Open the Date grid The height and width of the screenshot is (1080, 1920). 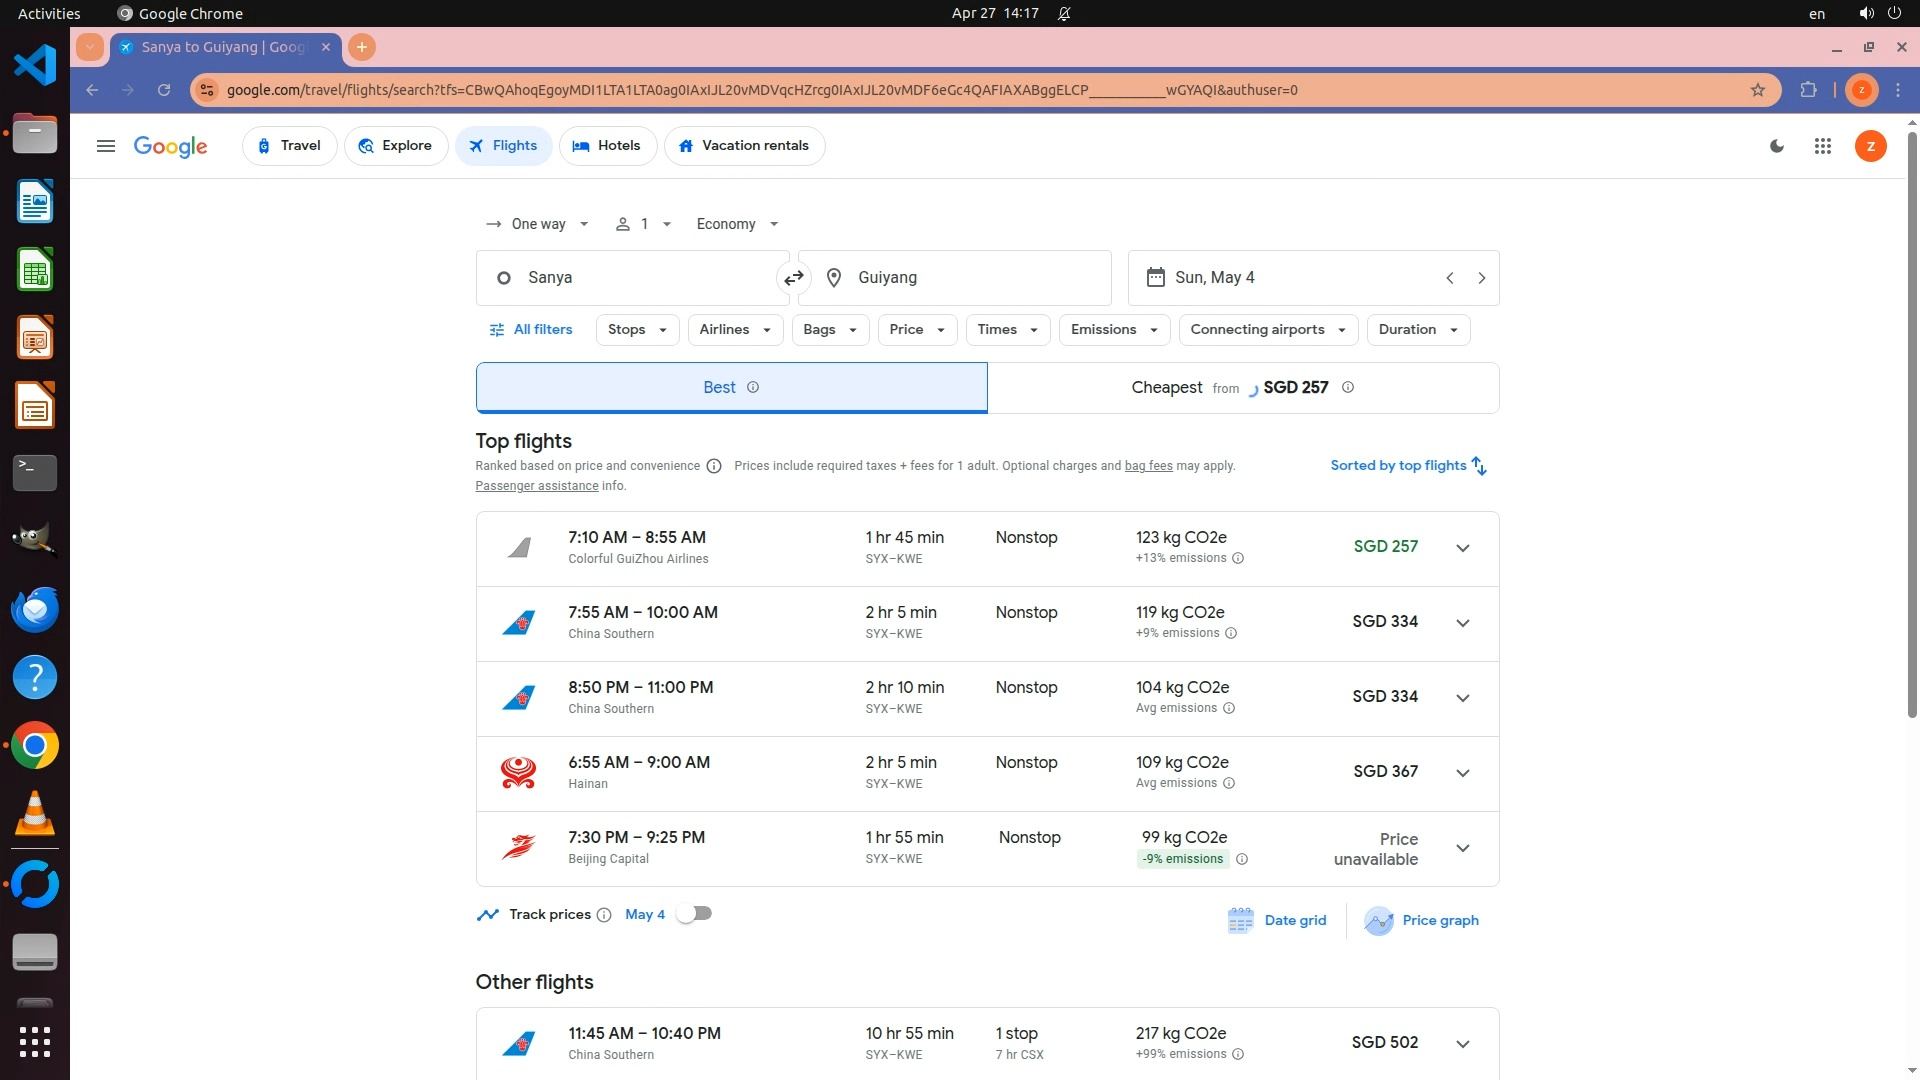coord(1277,920)
